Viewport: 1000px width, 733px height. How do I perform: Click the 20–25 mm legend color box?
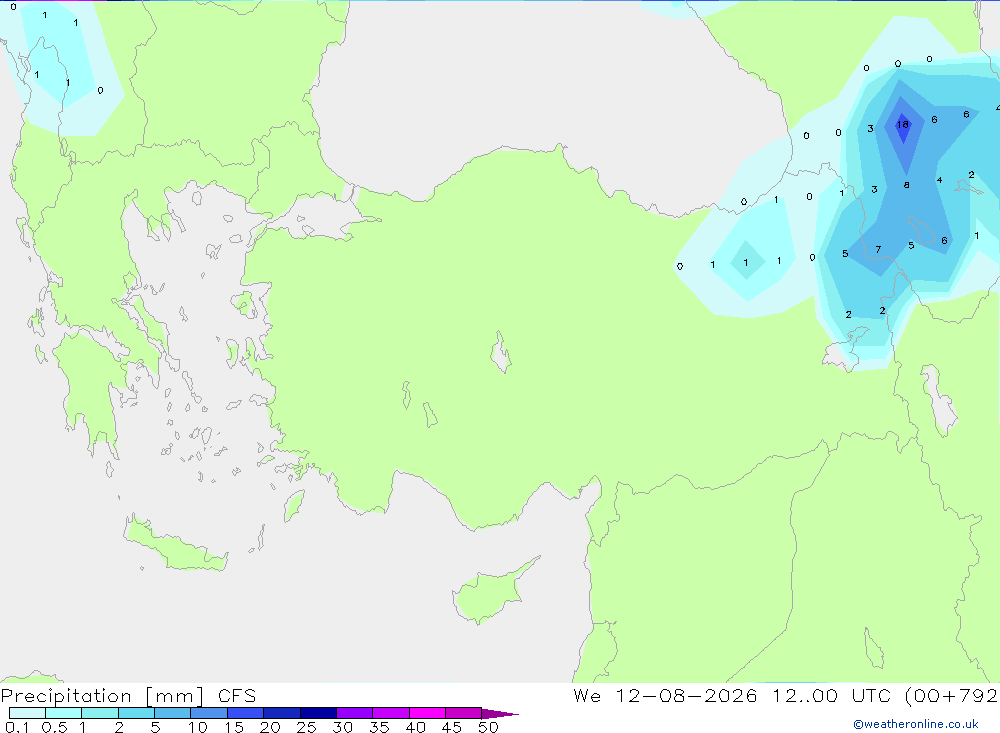pos(282,713)
